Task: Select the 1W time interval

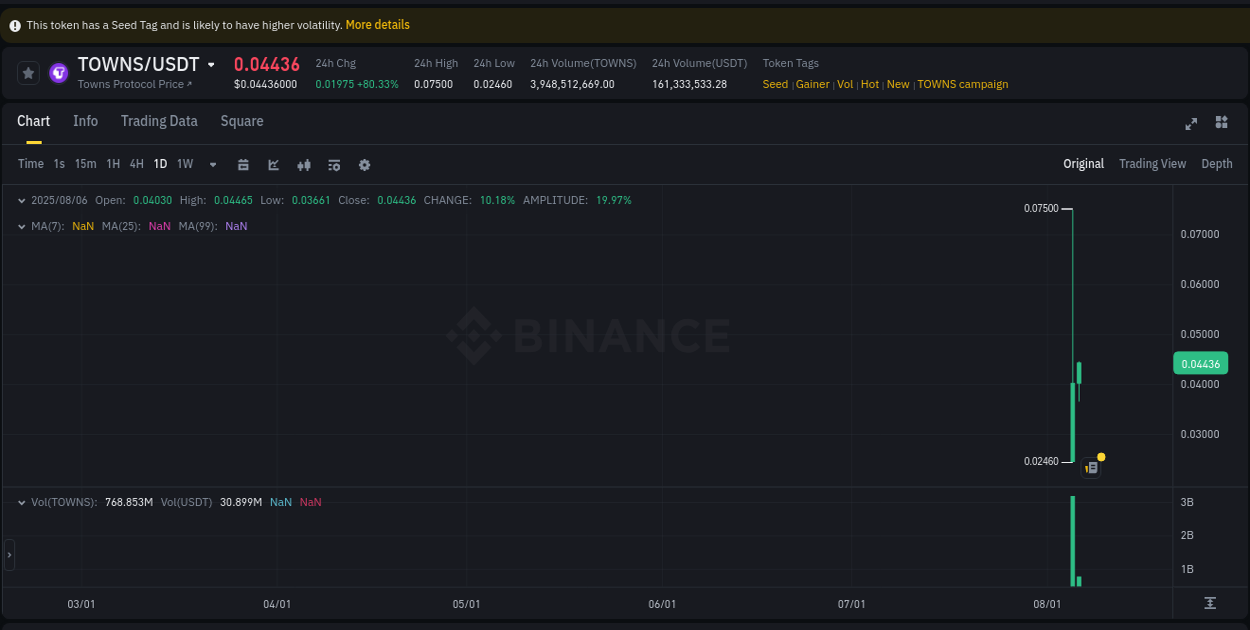Action: tap(184, 164)
